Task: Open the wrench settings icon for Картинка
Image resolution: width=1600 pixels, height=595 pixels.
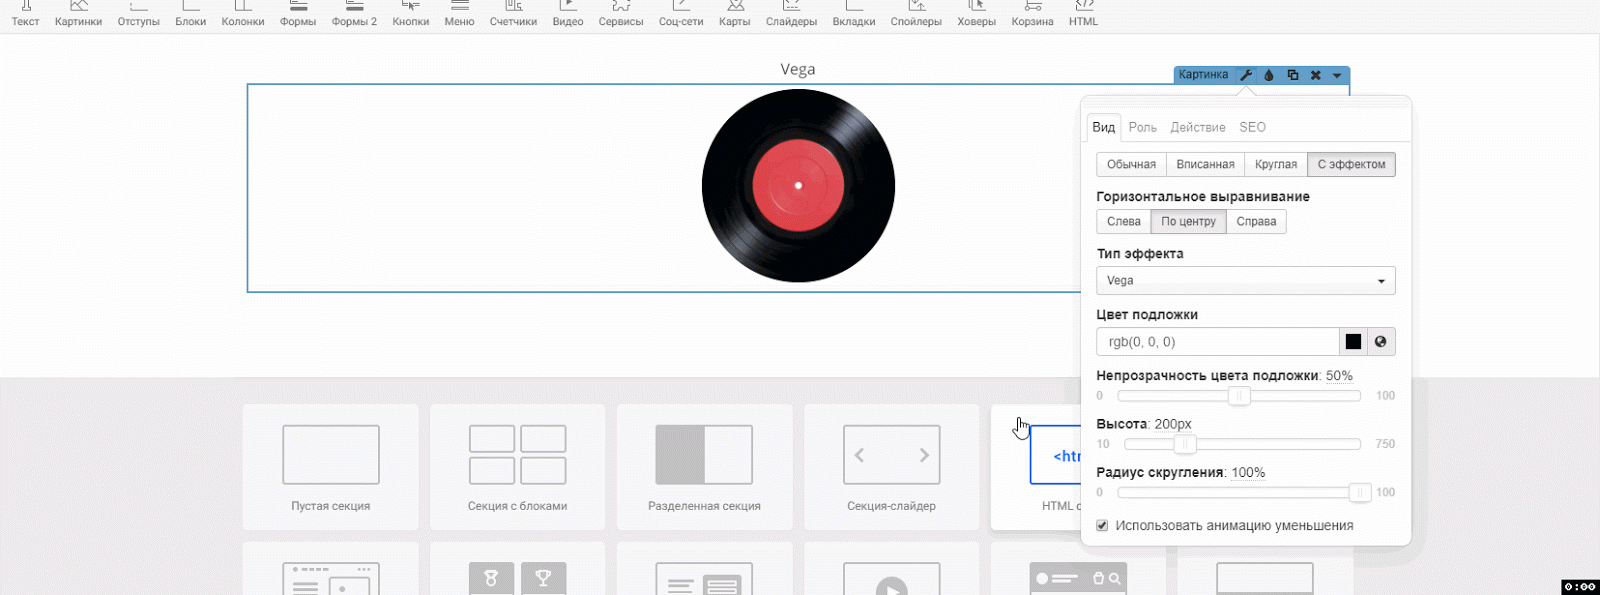Action: pos(1246,75)
